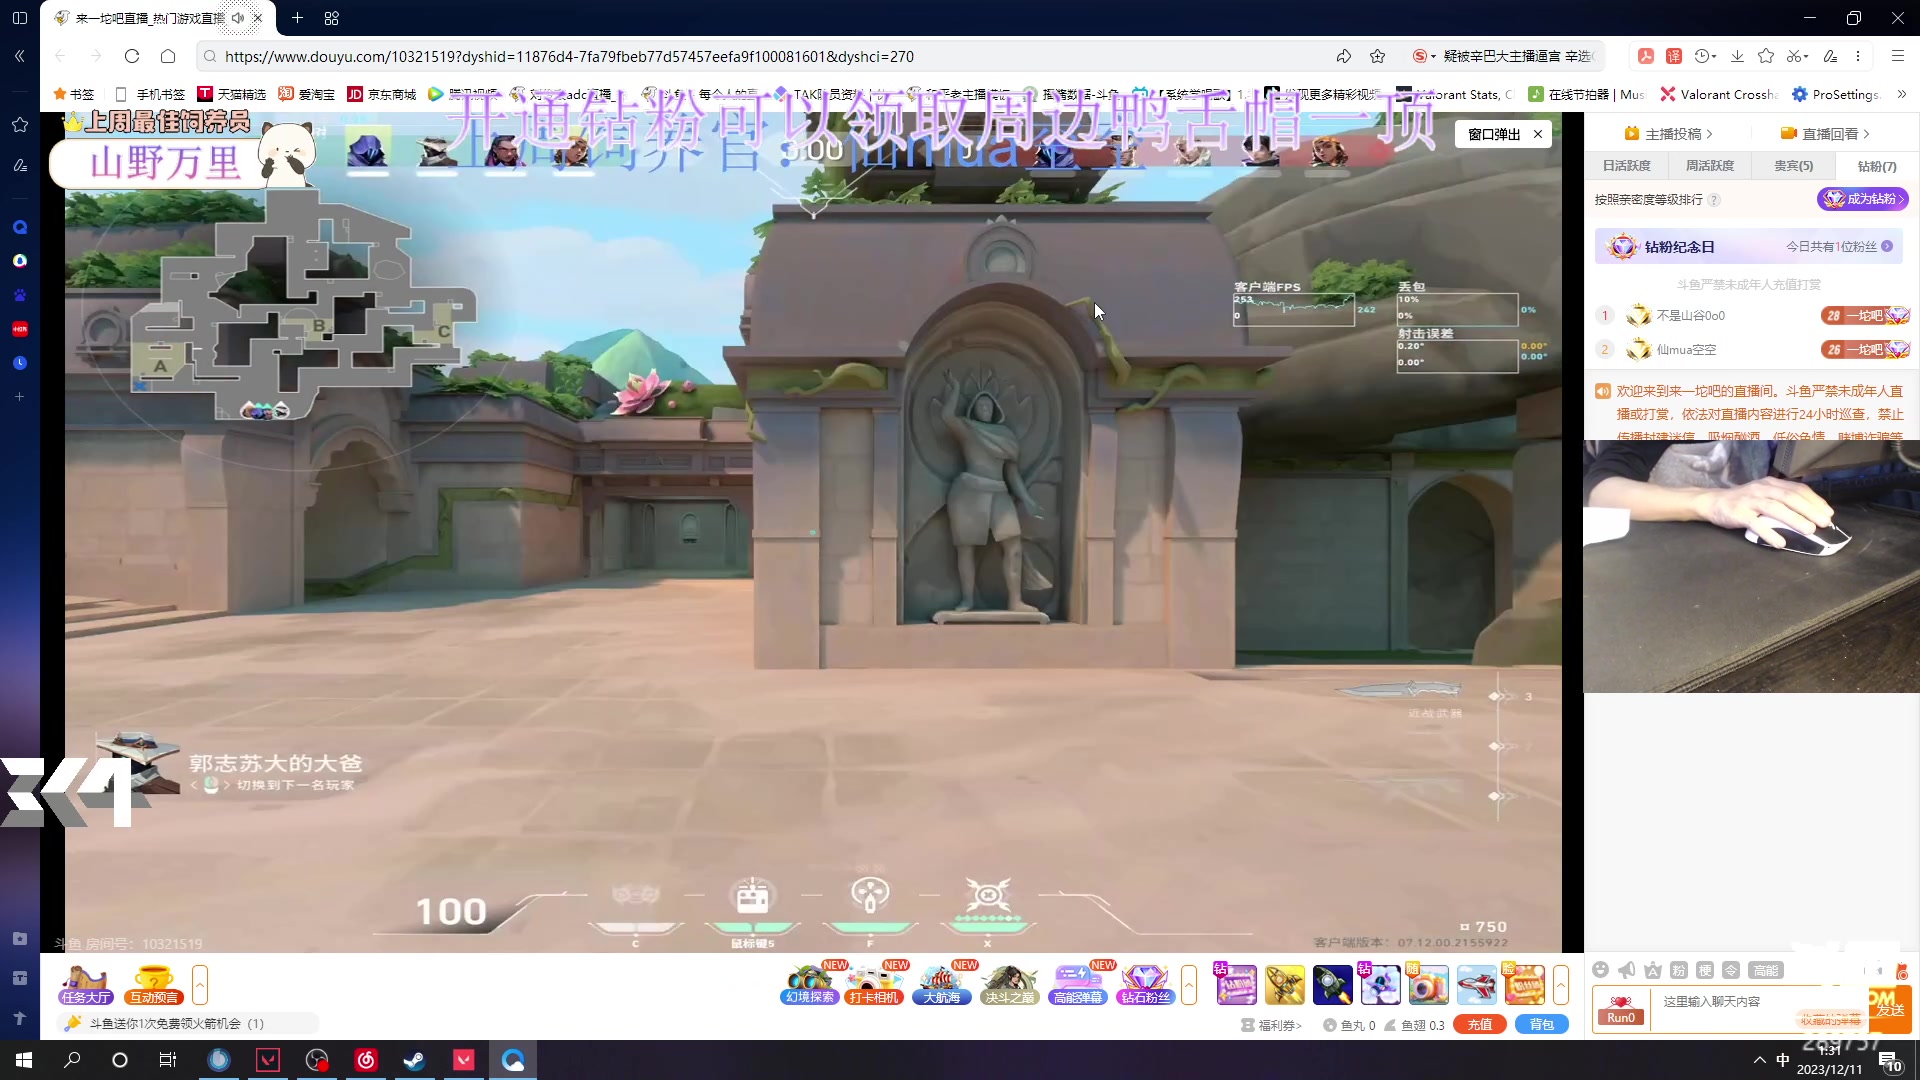Expand the activity list arrow next to 钻石粉丝
The height and width of the screenshot is (1080, 1920).
(x=1189, y=984)
